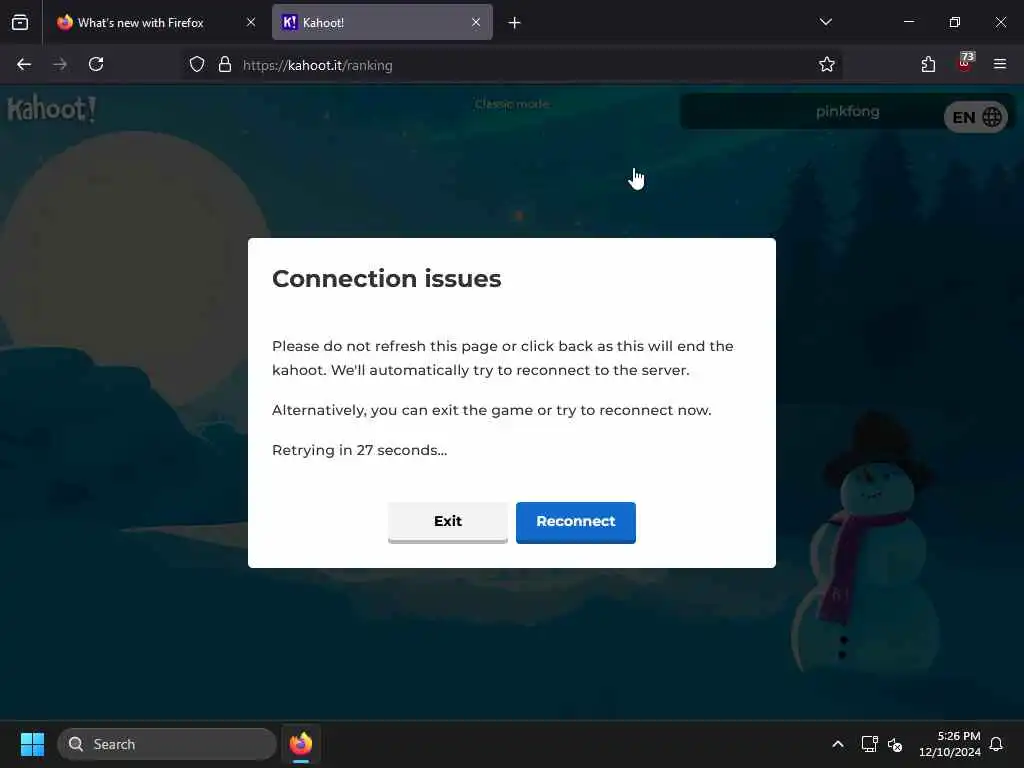Open Firefox View recent browsing icon
Image resolution: width=1024 pixels, height=768 pixels.
(x=20, y=23)
